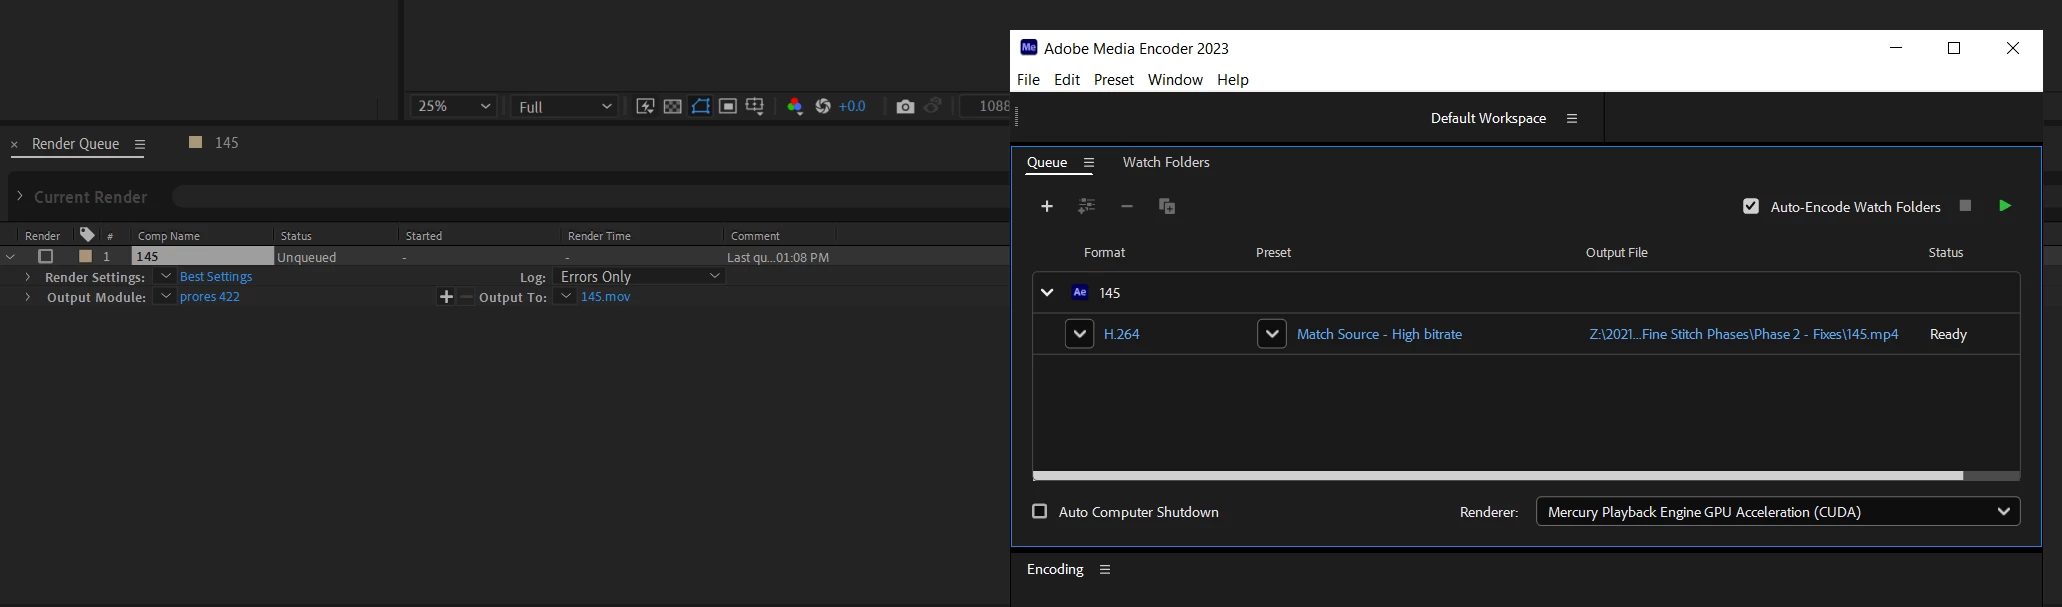The height and width of the screenshot is (607, 2062).
Task: Start the queue with green play button
Action: click(x=2005, y=205)
